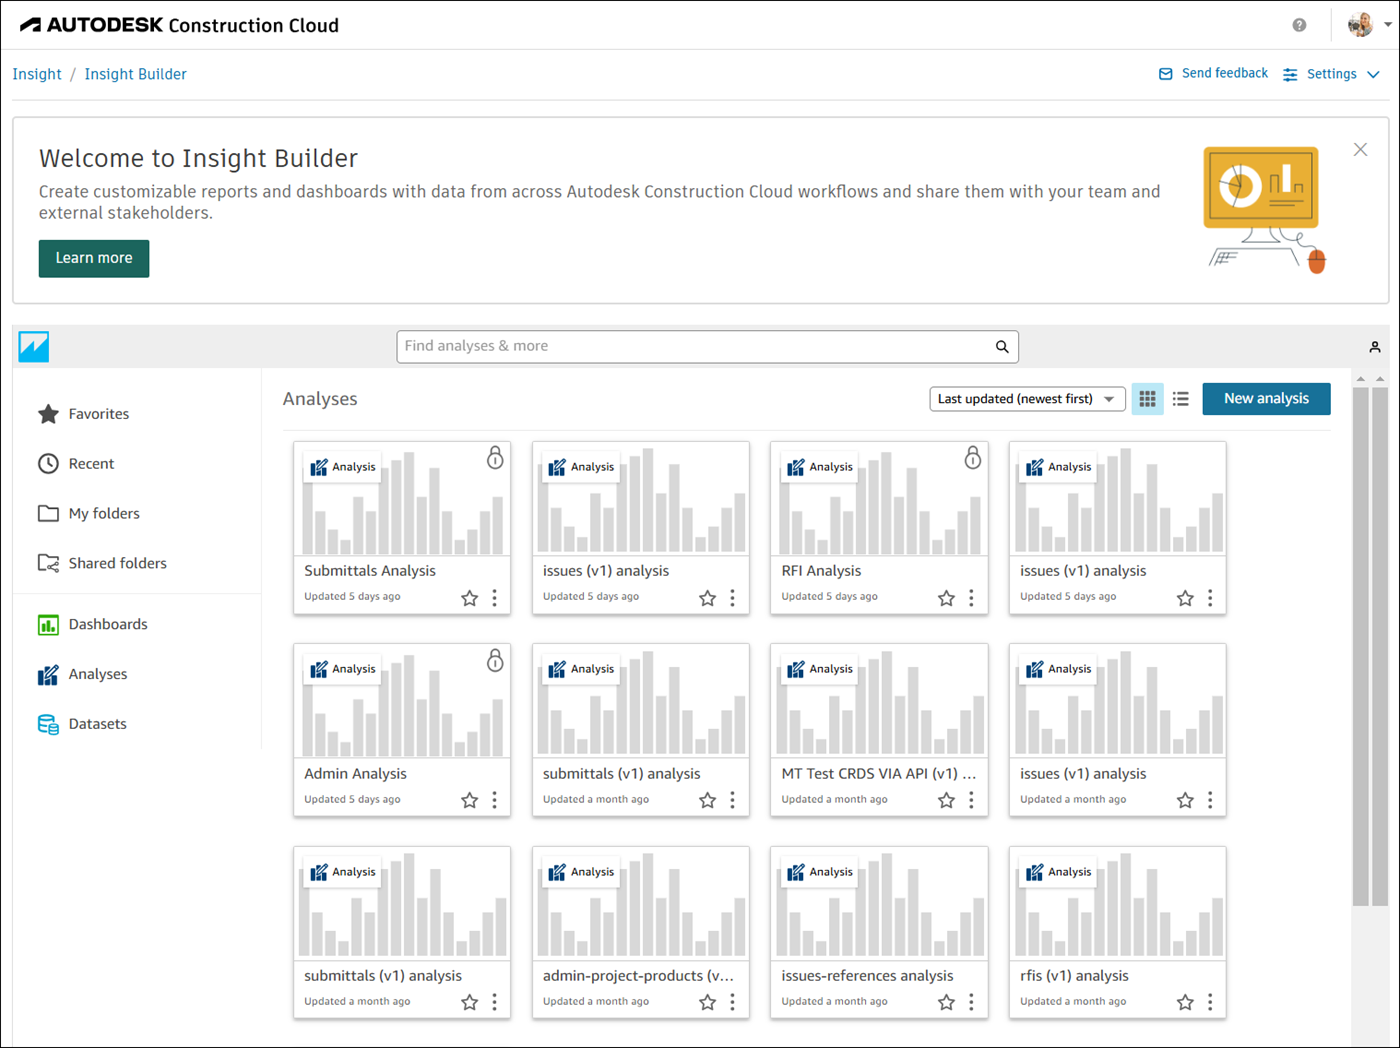Open Dashboards in the sidebar
This screenshot has height=1048, width=1400.
(x=107, y=624)
